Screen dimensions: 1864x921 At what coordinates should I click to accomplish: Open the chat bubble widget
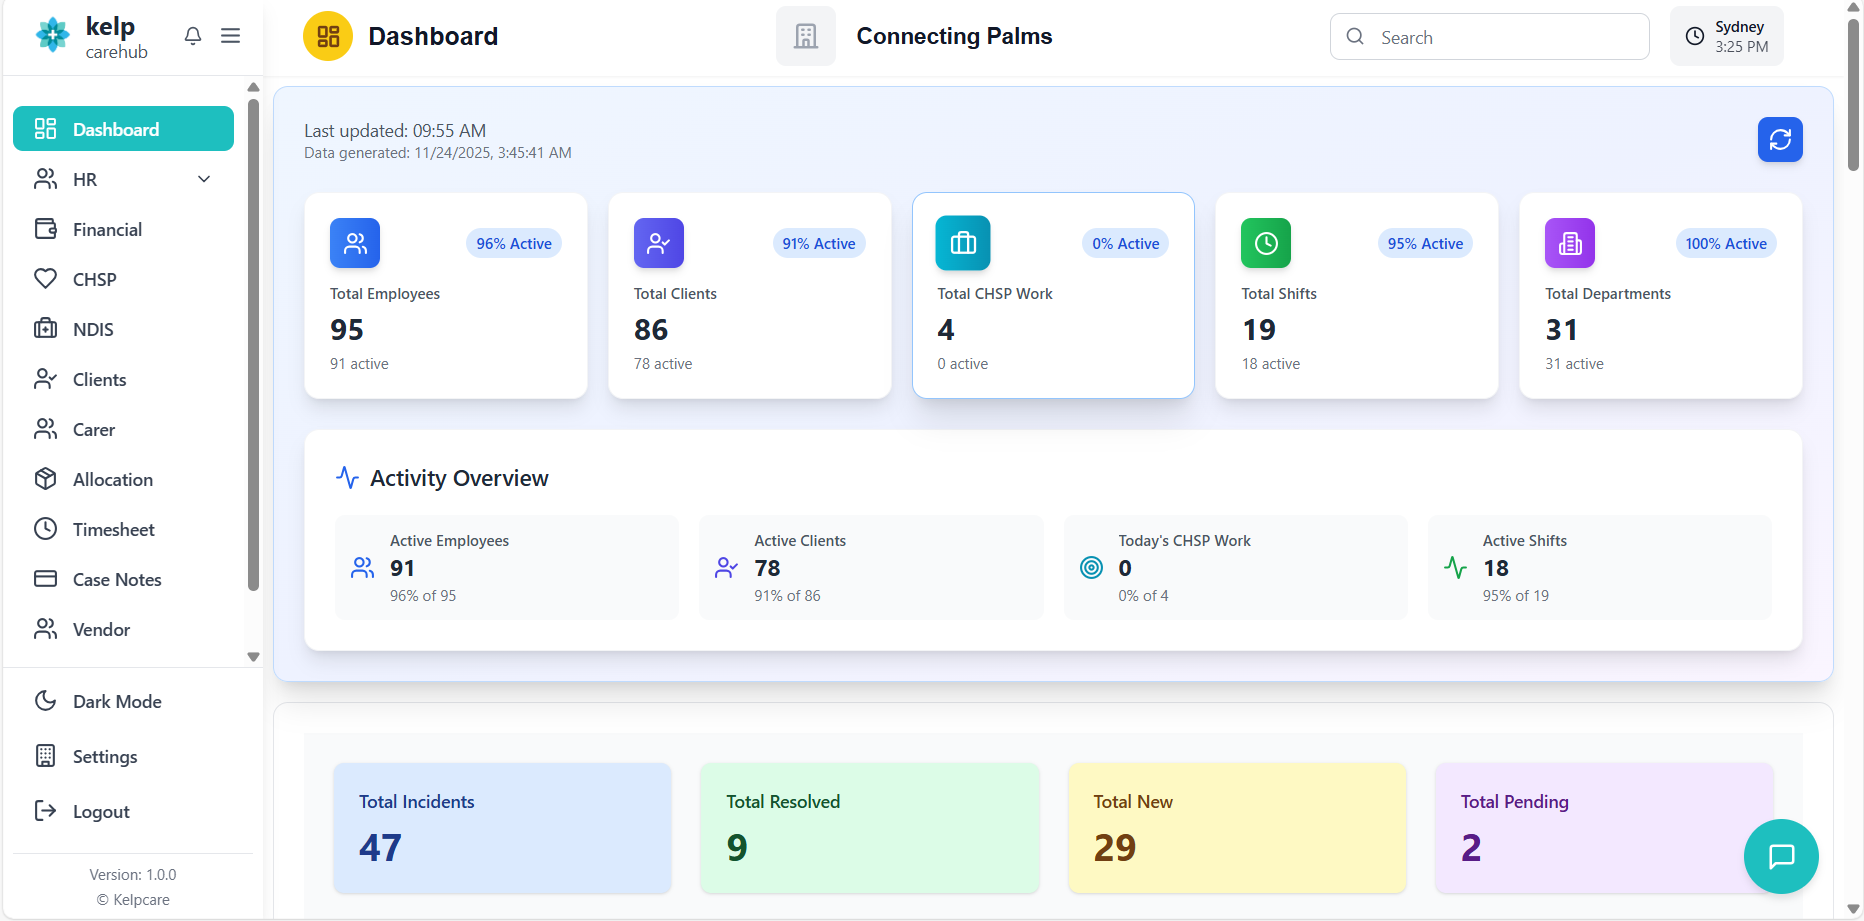pos(1781,857)
